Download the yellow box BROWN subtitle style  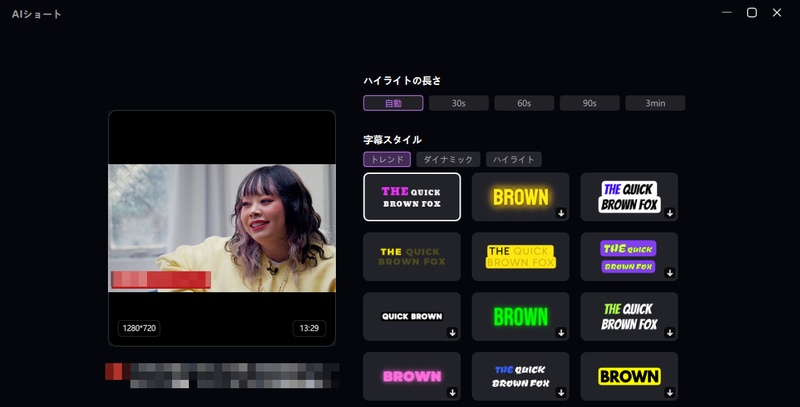[x=670, y=392]
